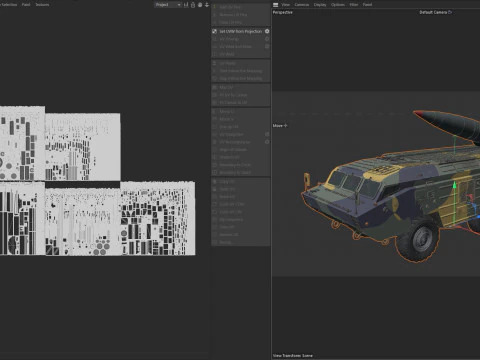480x360 pixels.
Task: Click View Transform: Scene status text
Action: [x=293, y=356]
